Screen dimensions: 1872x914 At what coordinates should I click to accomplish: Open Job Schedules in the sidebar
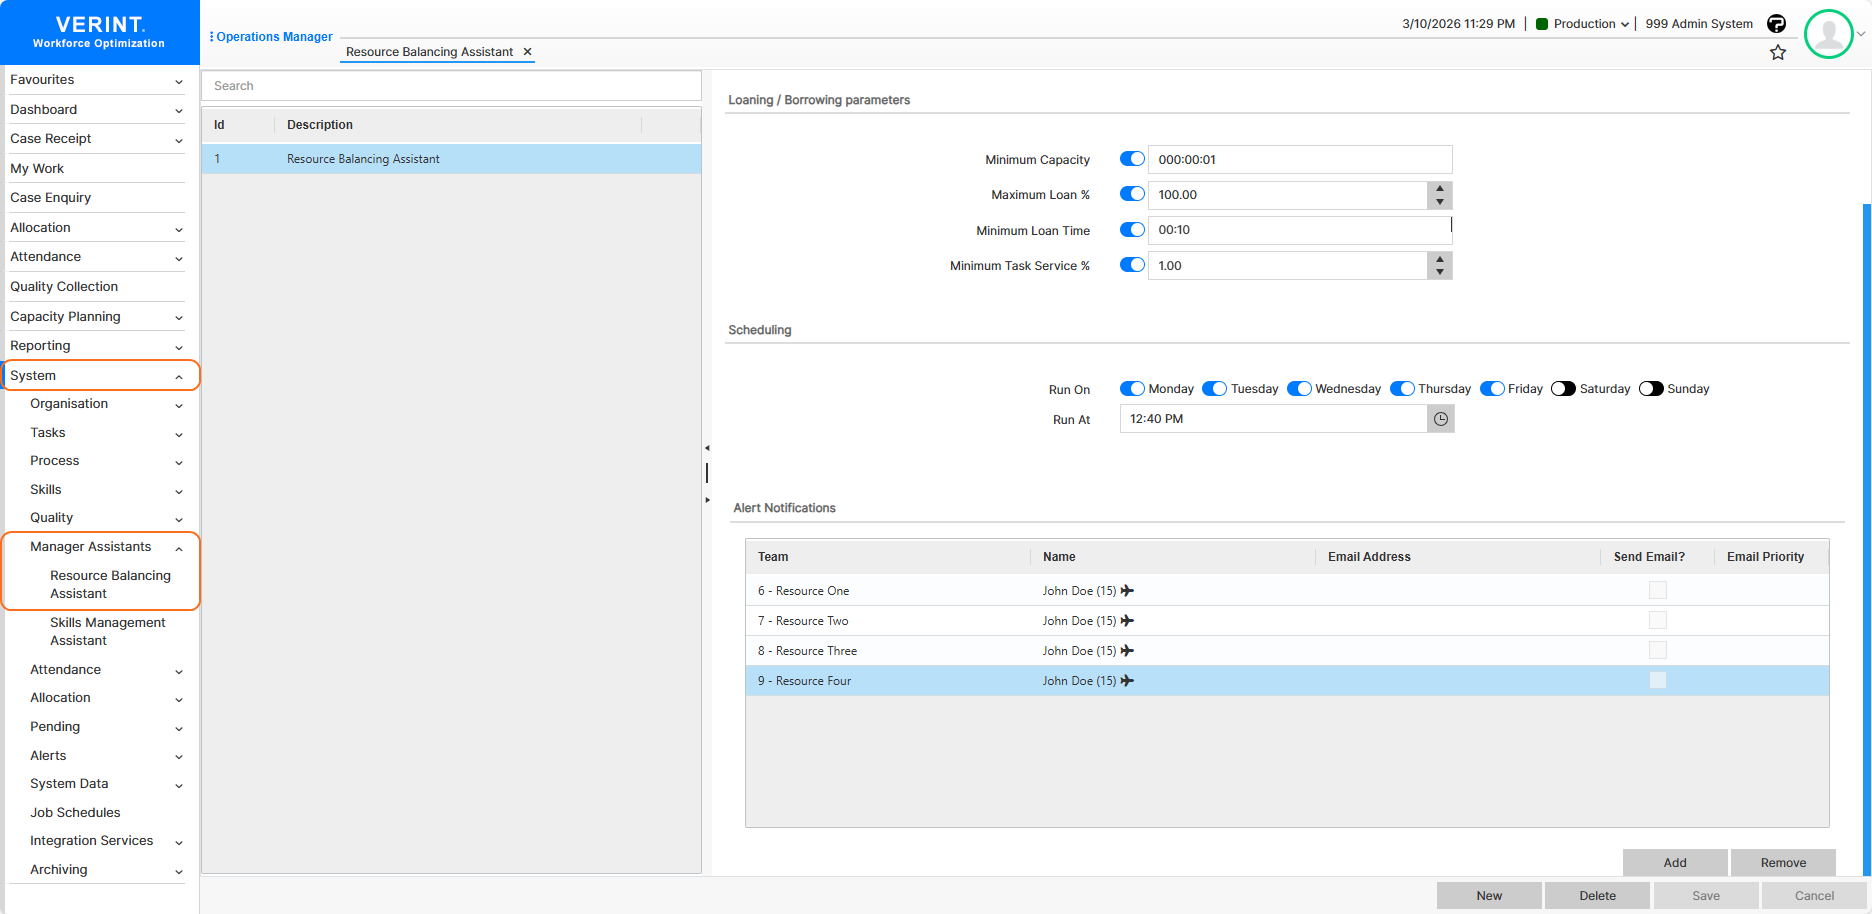(75, 813)
